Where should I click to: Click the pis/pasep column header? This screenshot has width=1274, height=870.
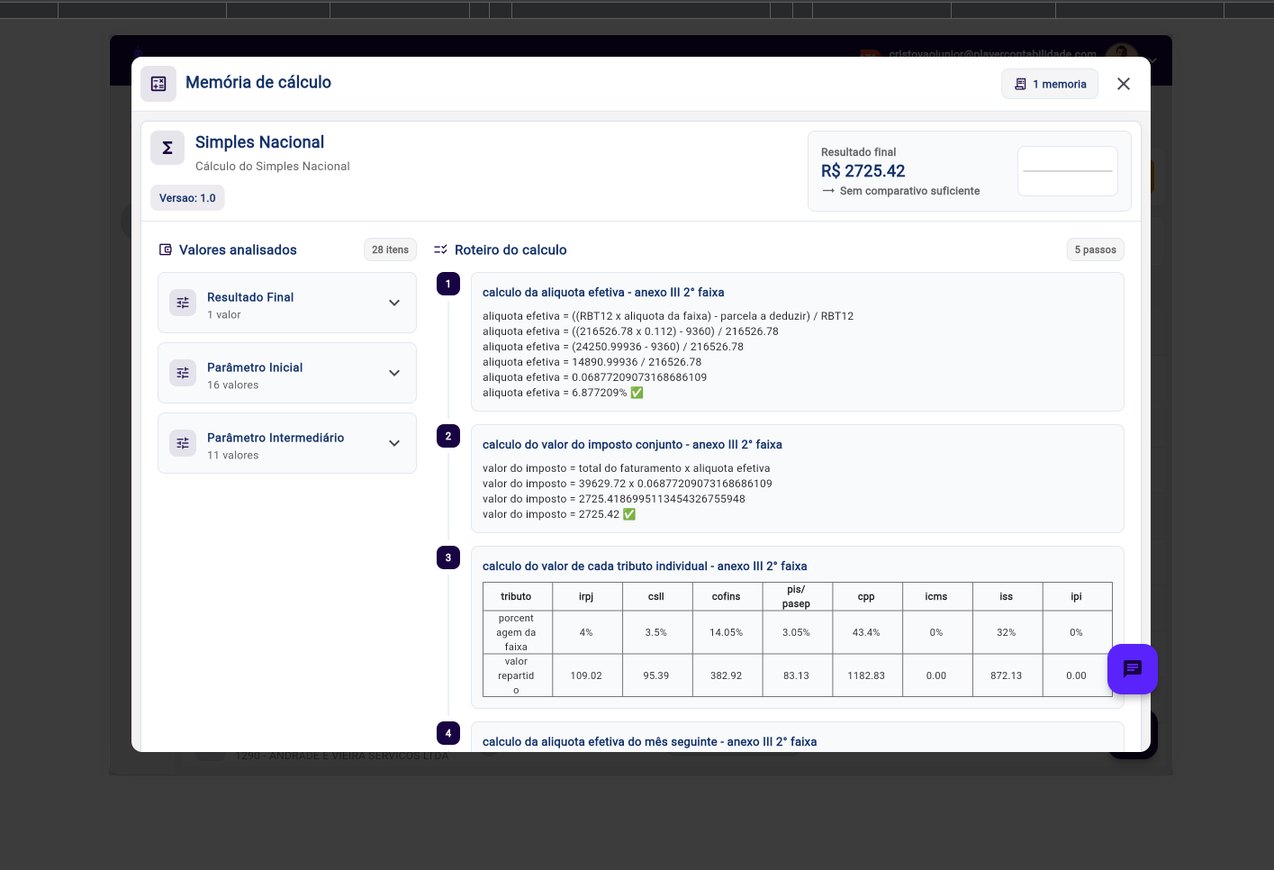pos(797,597)
